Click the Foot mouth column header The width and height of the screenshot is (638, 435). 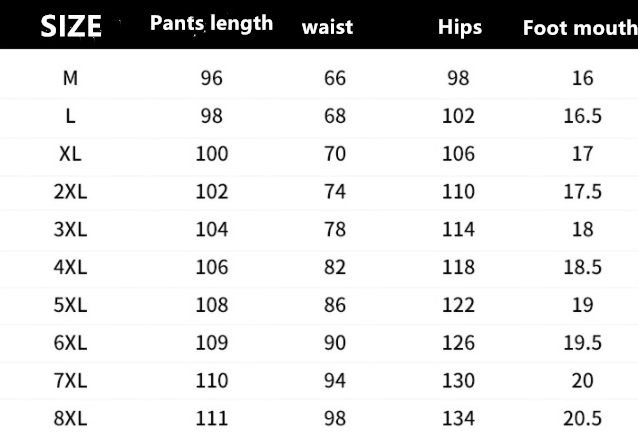coord(579,28)
